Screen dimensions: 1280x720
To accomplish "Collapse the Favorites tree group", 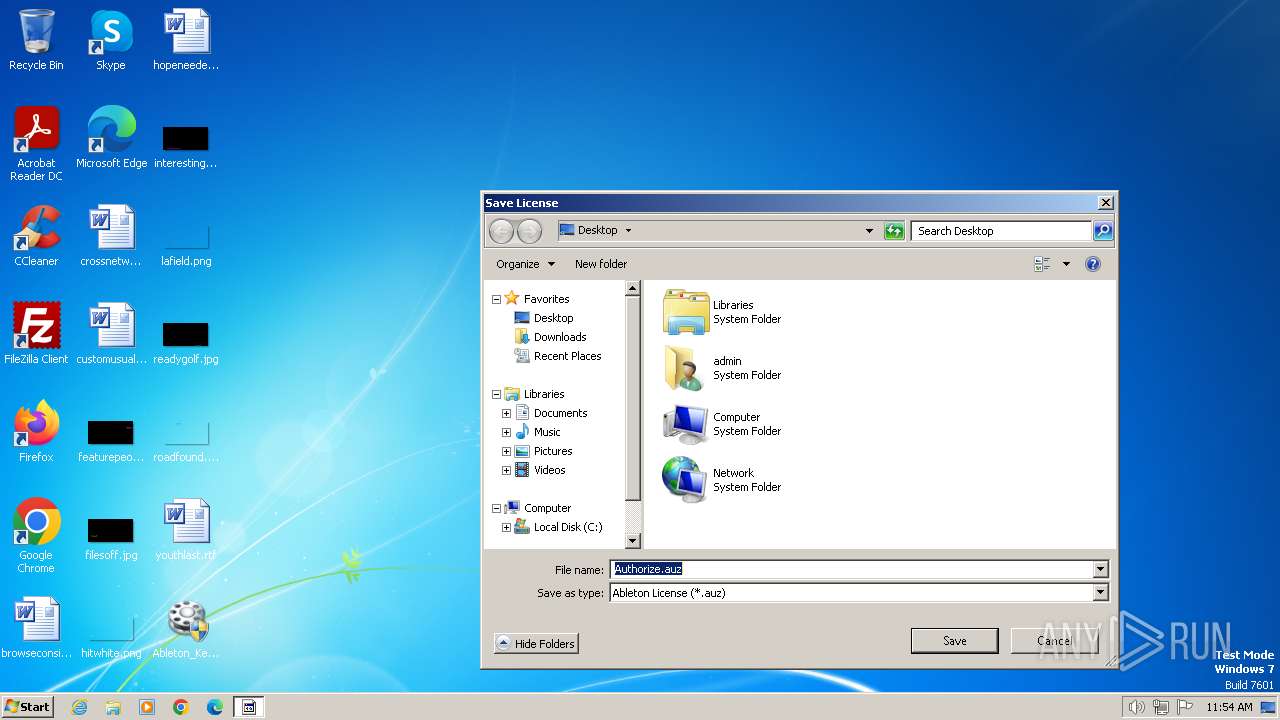I will [x=496, y=299].
